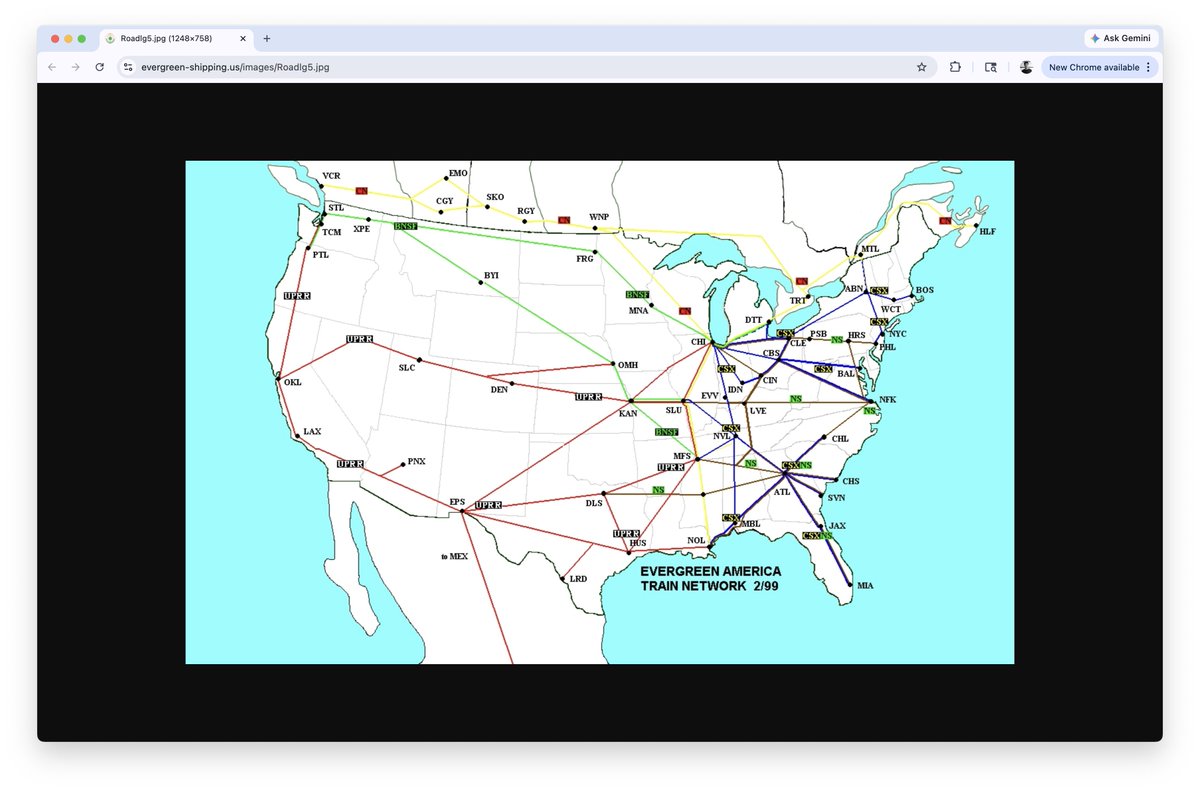Click the HLF station label
The image size is (1200, 791).
[988, 231]
